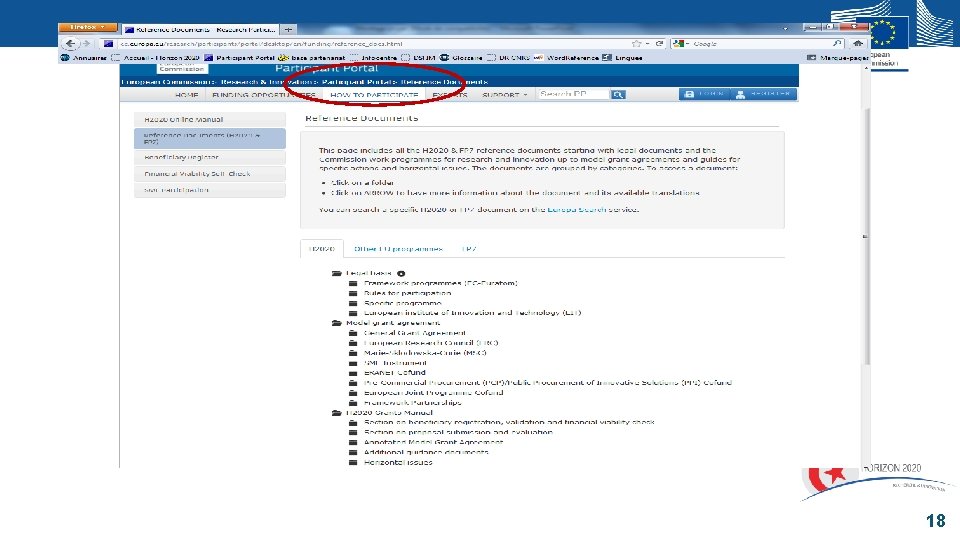Click folder icon of Horizontal issues

pyautogui.click(x=353, y=462)
